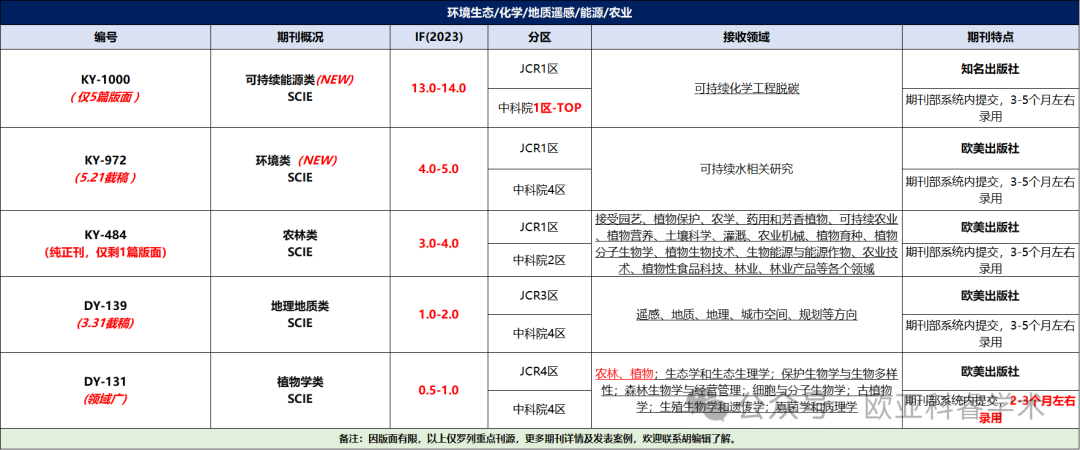The image size is (1080, 450).
Task: Click the red deadline 5.21截稿
Action: (106, 177)
